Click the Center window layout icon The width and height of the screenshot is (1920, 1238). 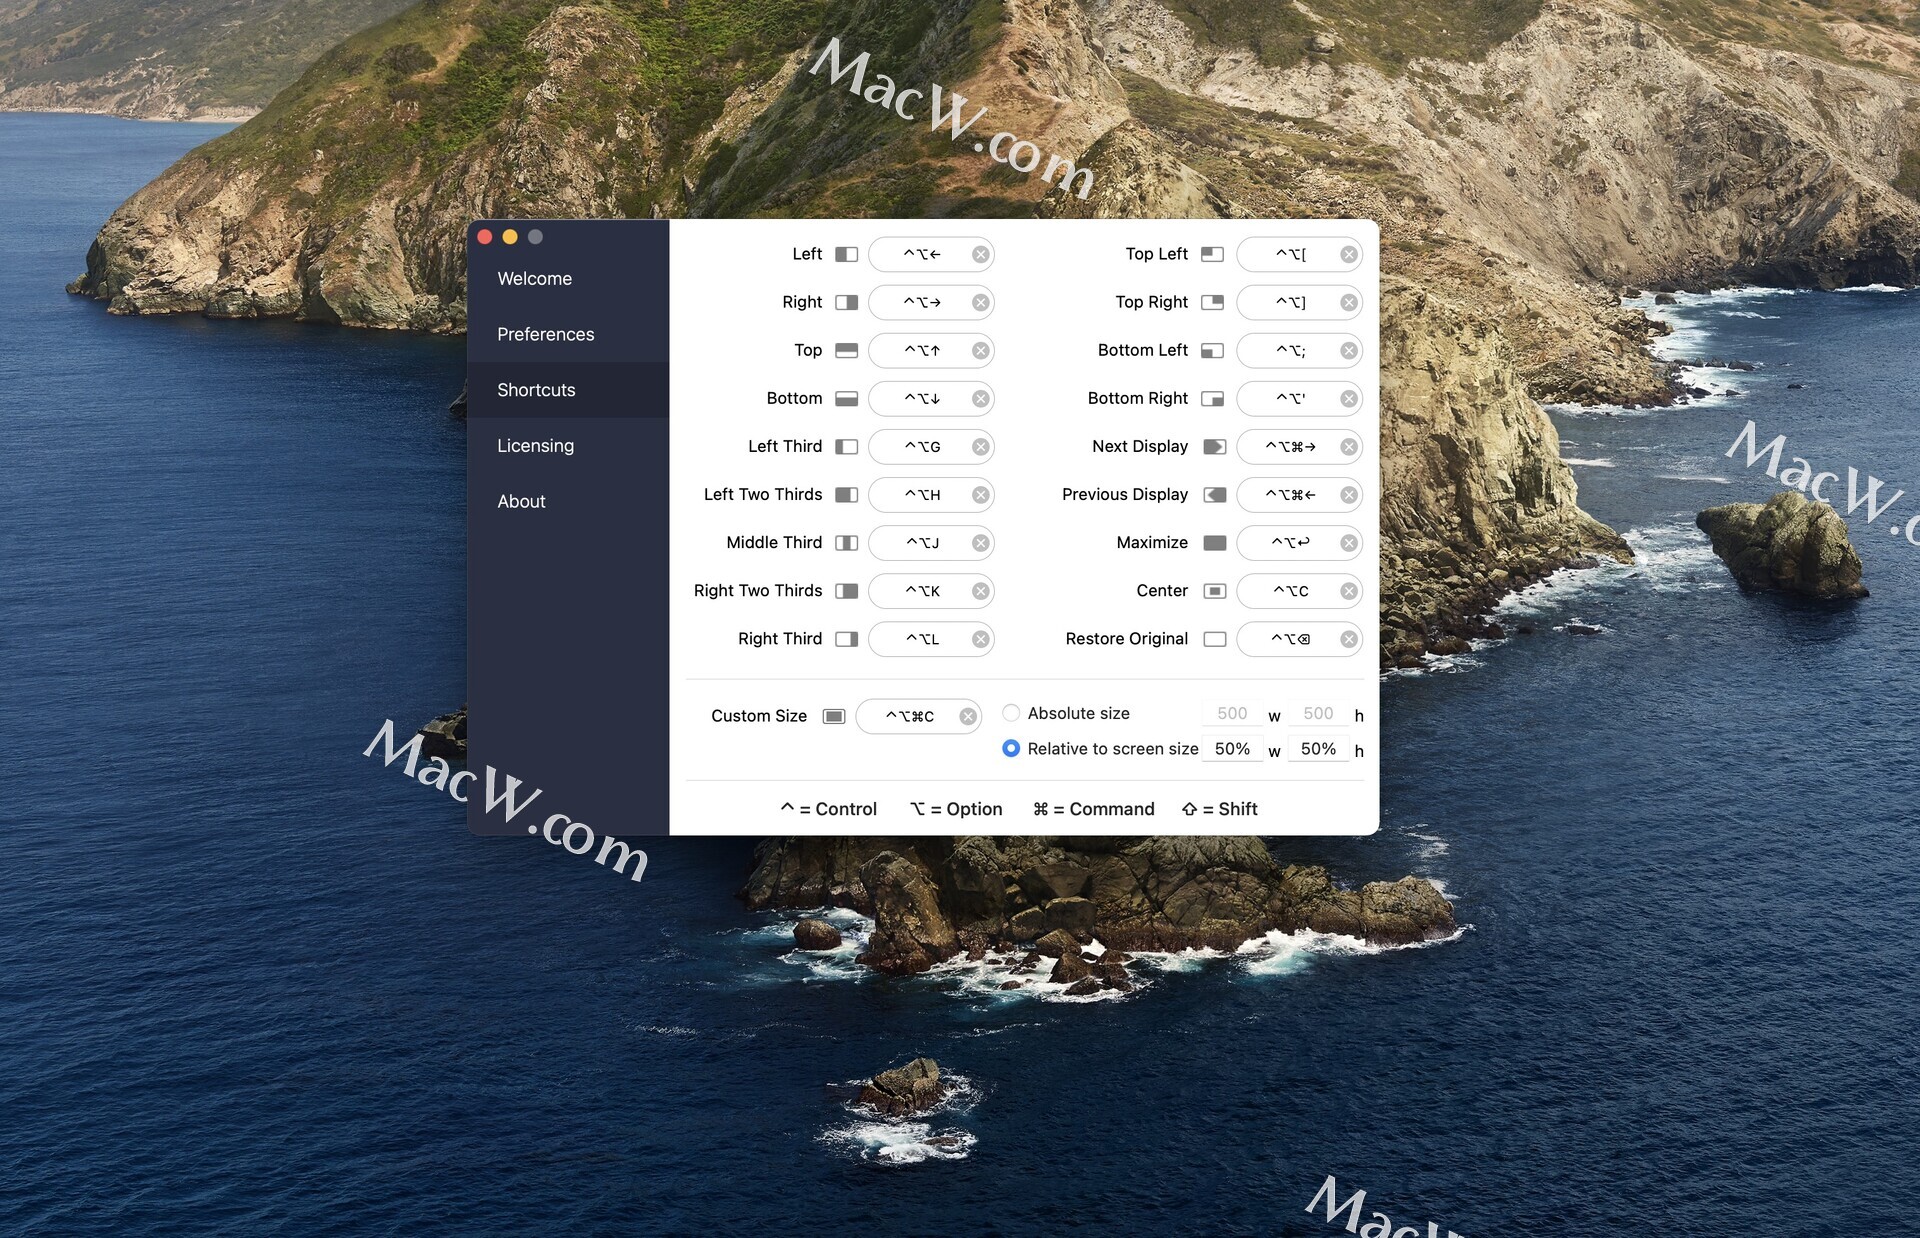1214,591
